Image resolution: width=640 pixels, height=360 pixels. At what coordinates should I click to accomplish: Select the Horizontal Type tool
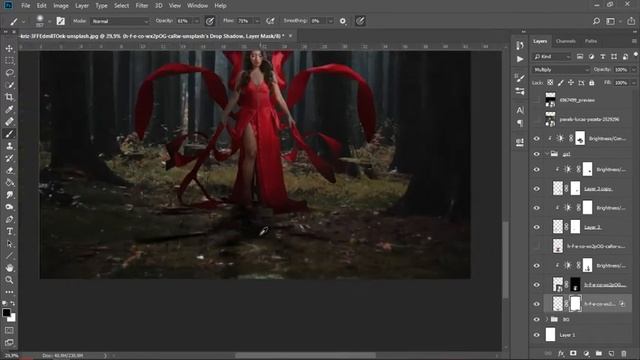9,231
